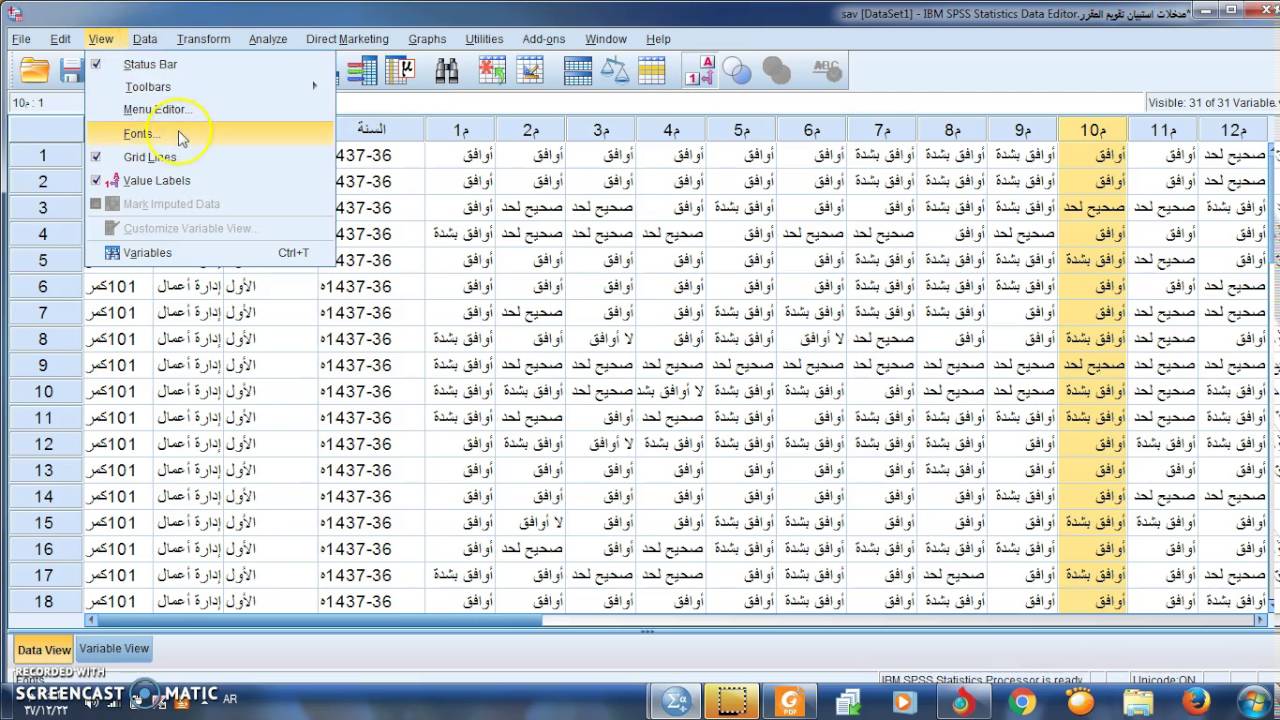
Task: Click the "IBM SPSS Statistics Processor is ready" status
Action: (982, 680)
